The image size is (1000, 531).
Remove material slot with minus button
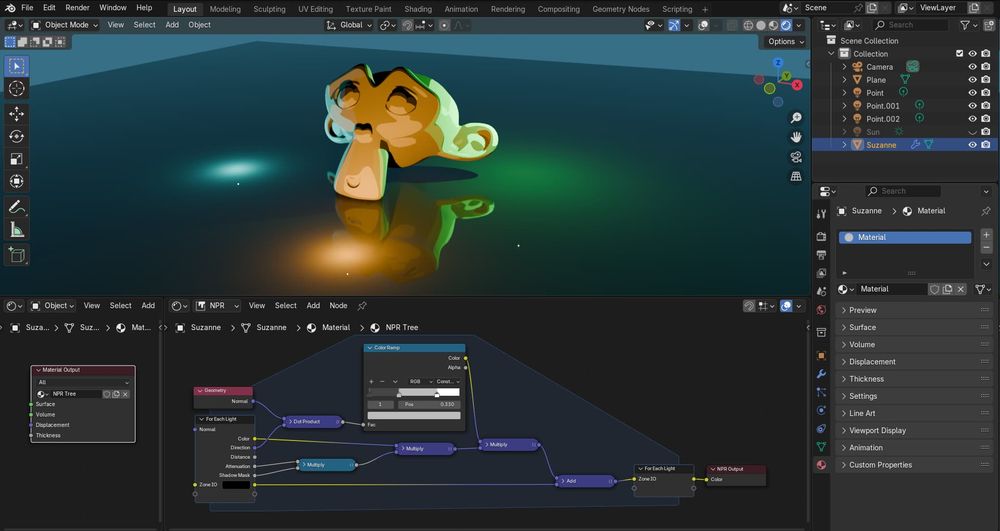[986, 248]
